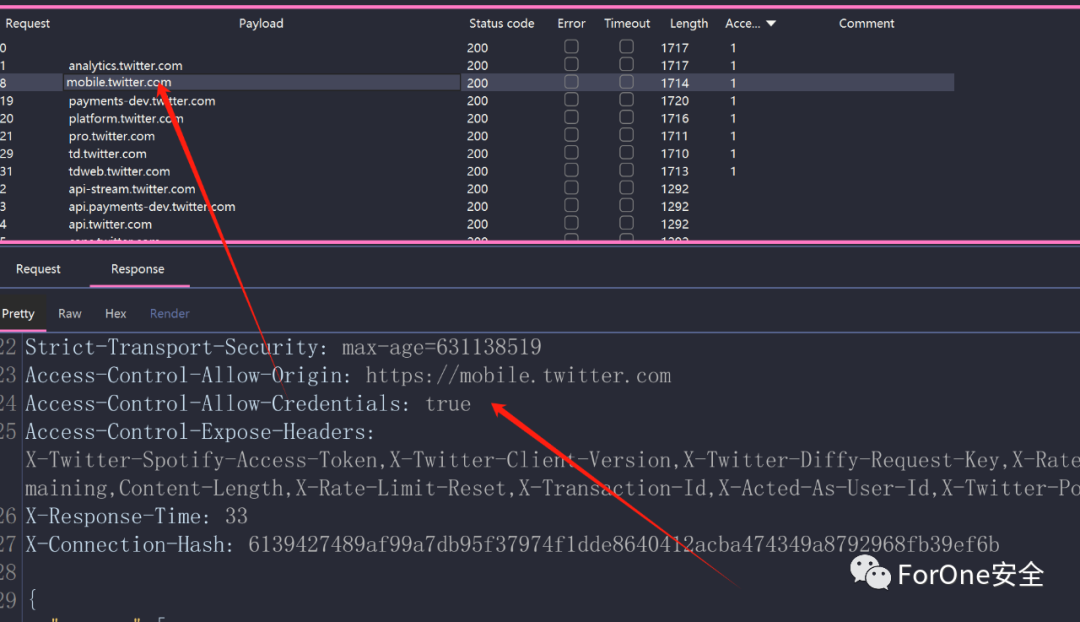The height and width of the screenshot is (622, 1080).
Task: Toggle Timeout checkbox for mobile.twitter.com row
Action: point(626,82)
